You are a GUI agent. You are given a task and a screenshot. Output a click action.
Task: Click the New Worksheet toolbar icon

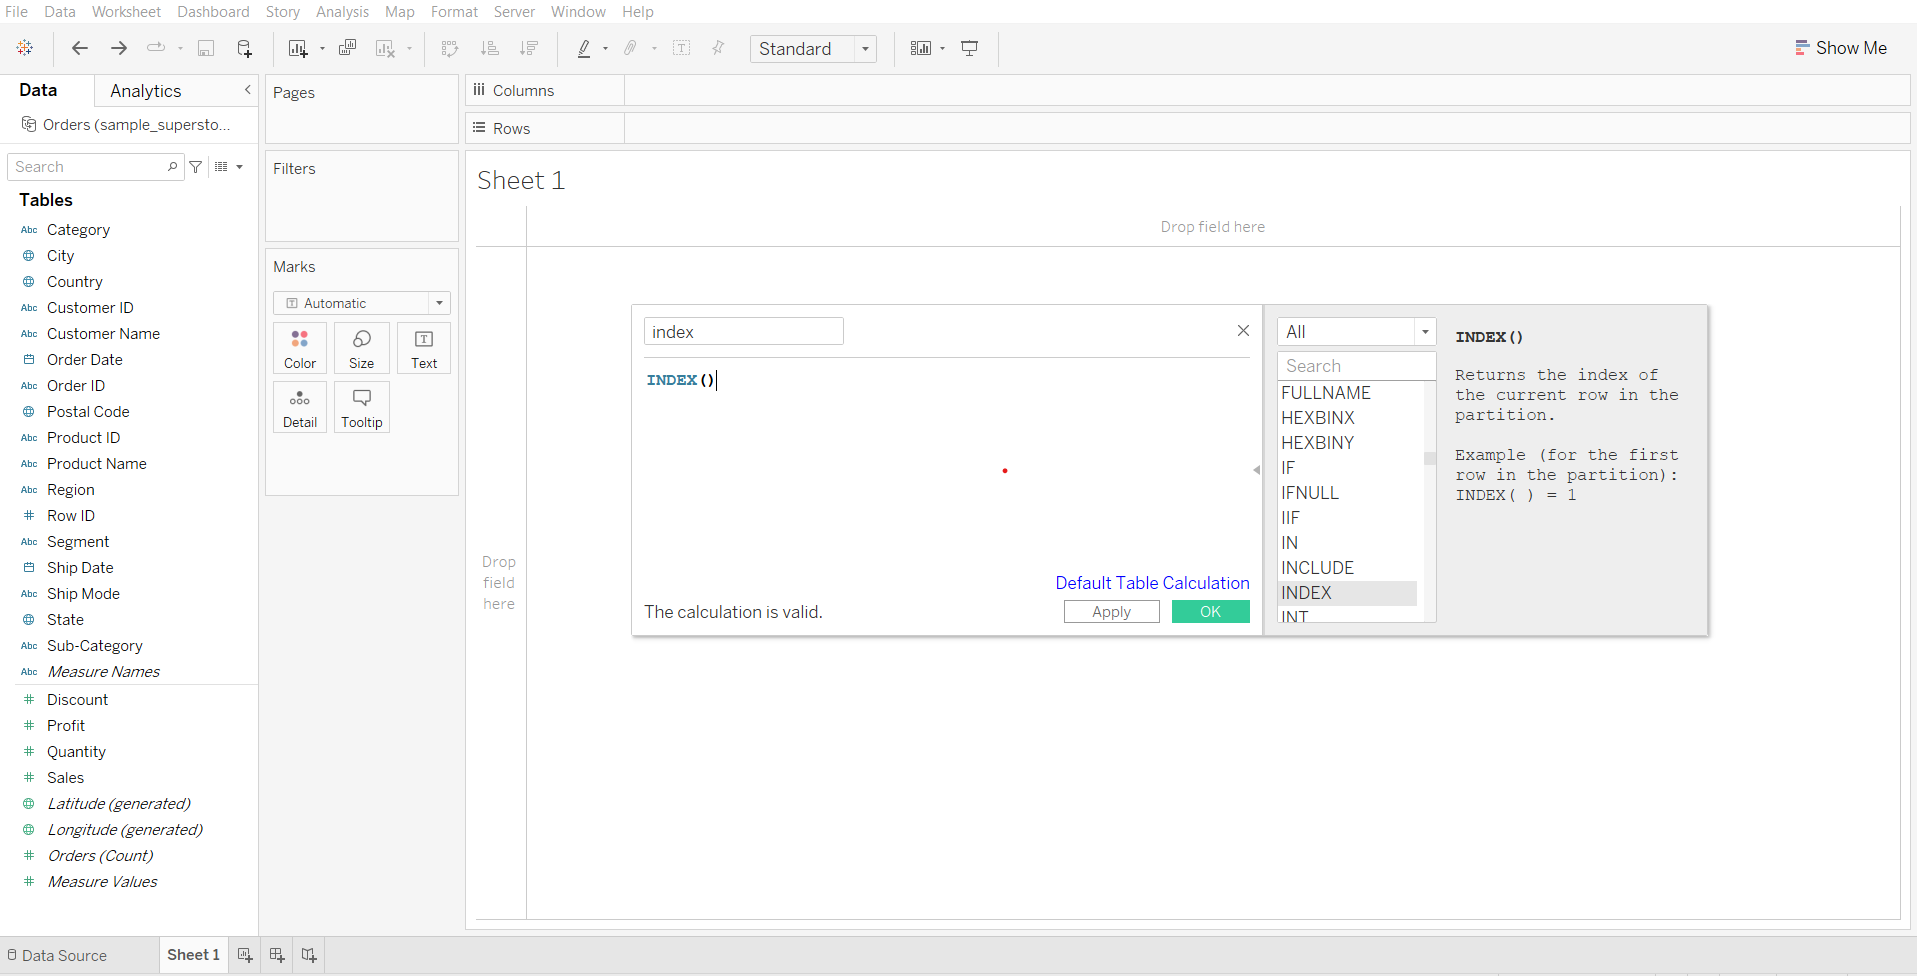click(298, 48)
